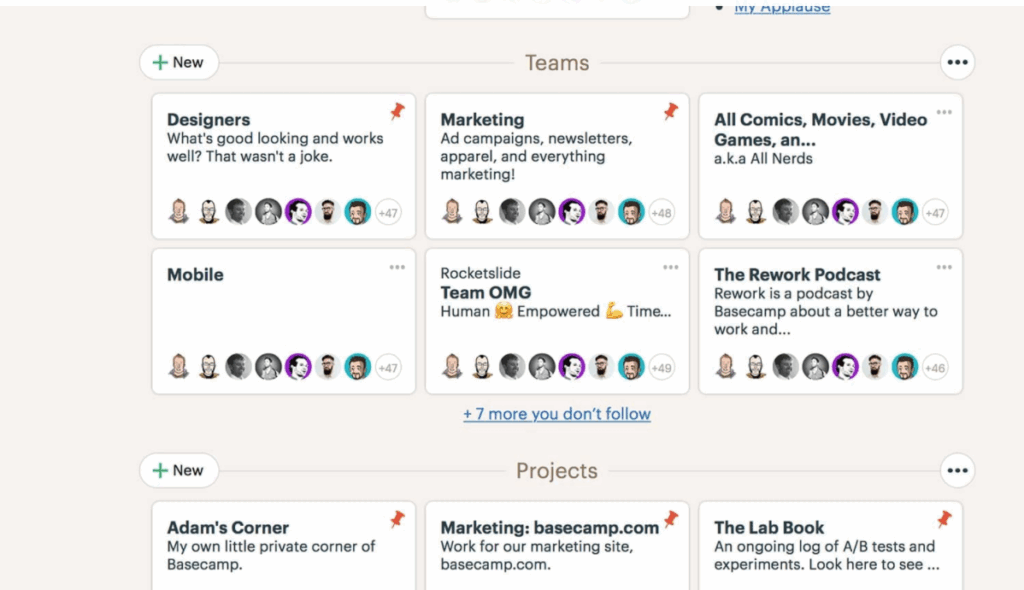
Task: Open the Projects section options menu
Action: [957, 470]
